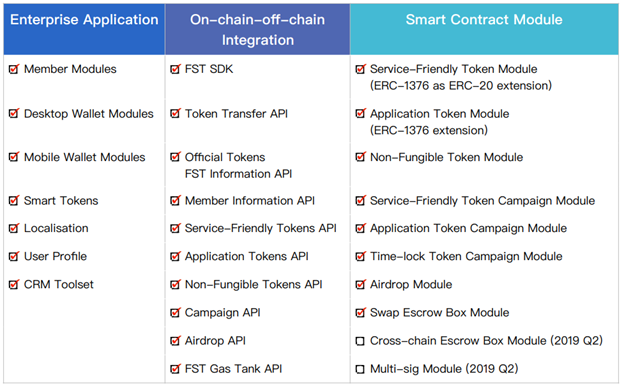Uncheck the Member Modules checkbox
624x388 pixels.
click(x=14, y=69)
